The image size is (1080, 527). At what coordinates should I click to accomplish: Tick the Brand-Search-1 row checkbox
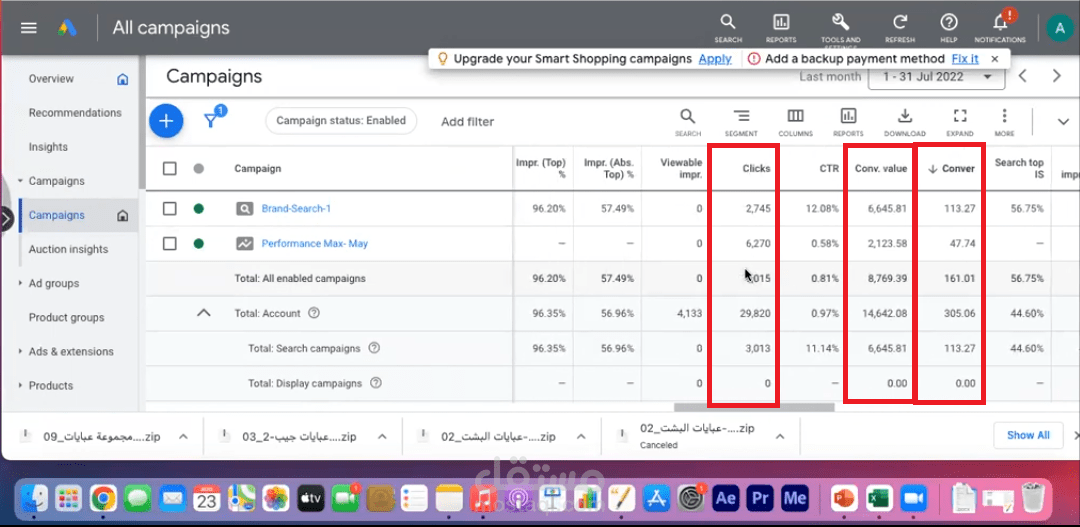click(170, 209)
